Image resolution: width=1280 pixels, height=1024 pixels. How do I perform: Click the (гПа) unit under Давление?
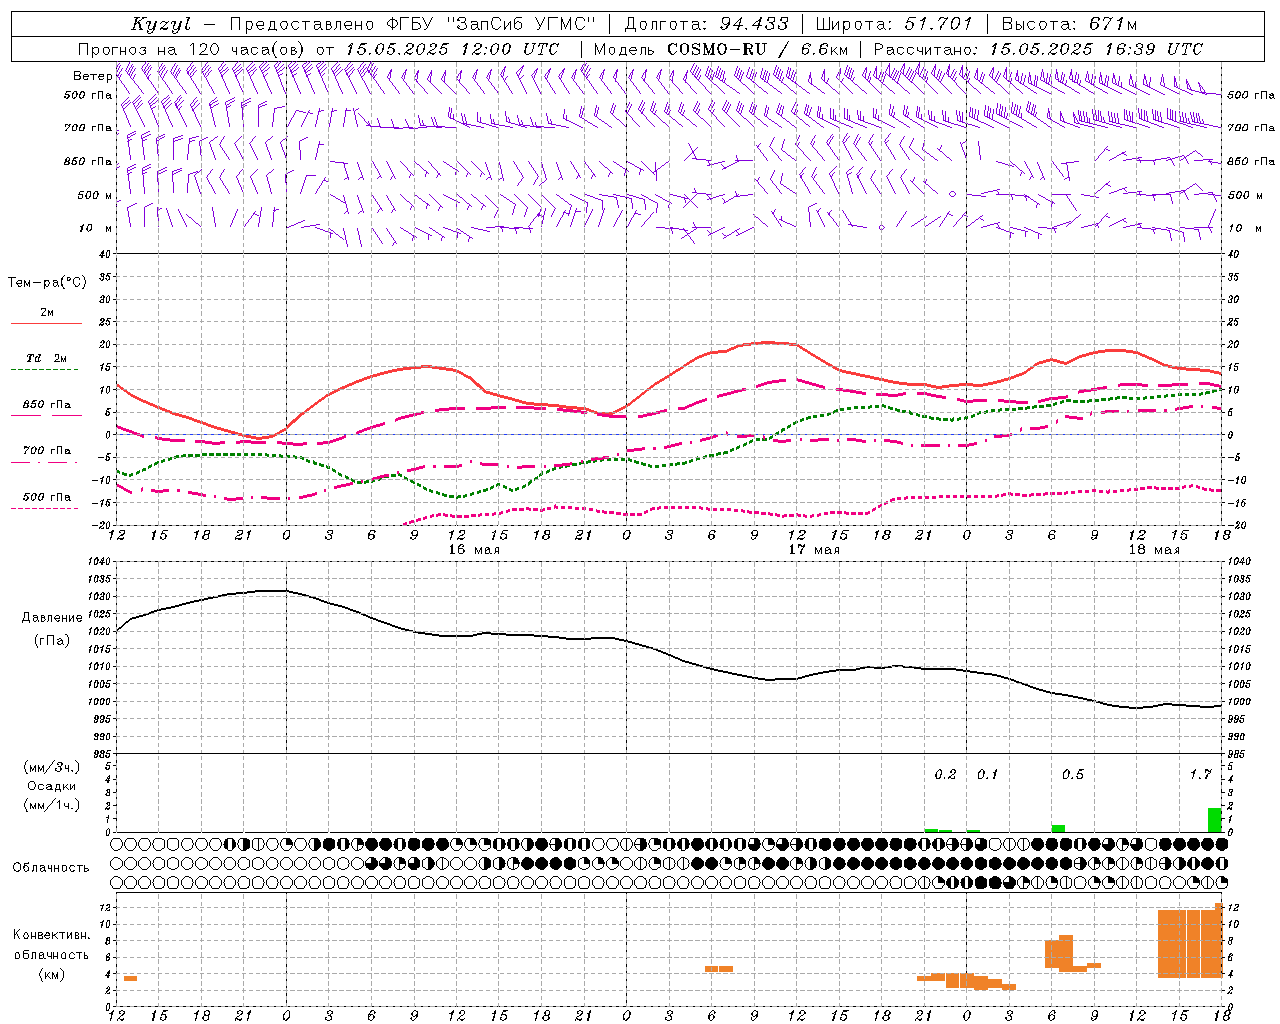[x=52, y=640]
